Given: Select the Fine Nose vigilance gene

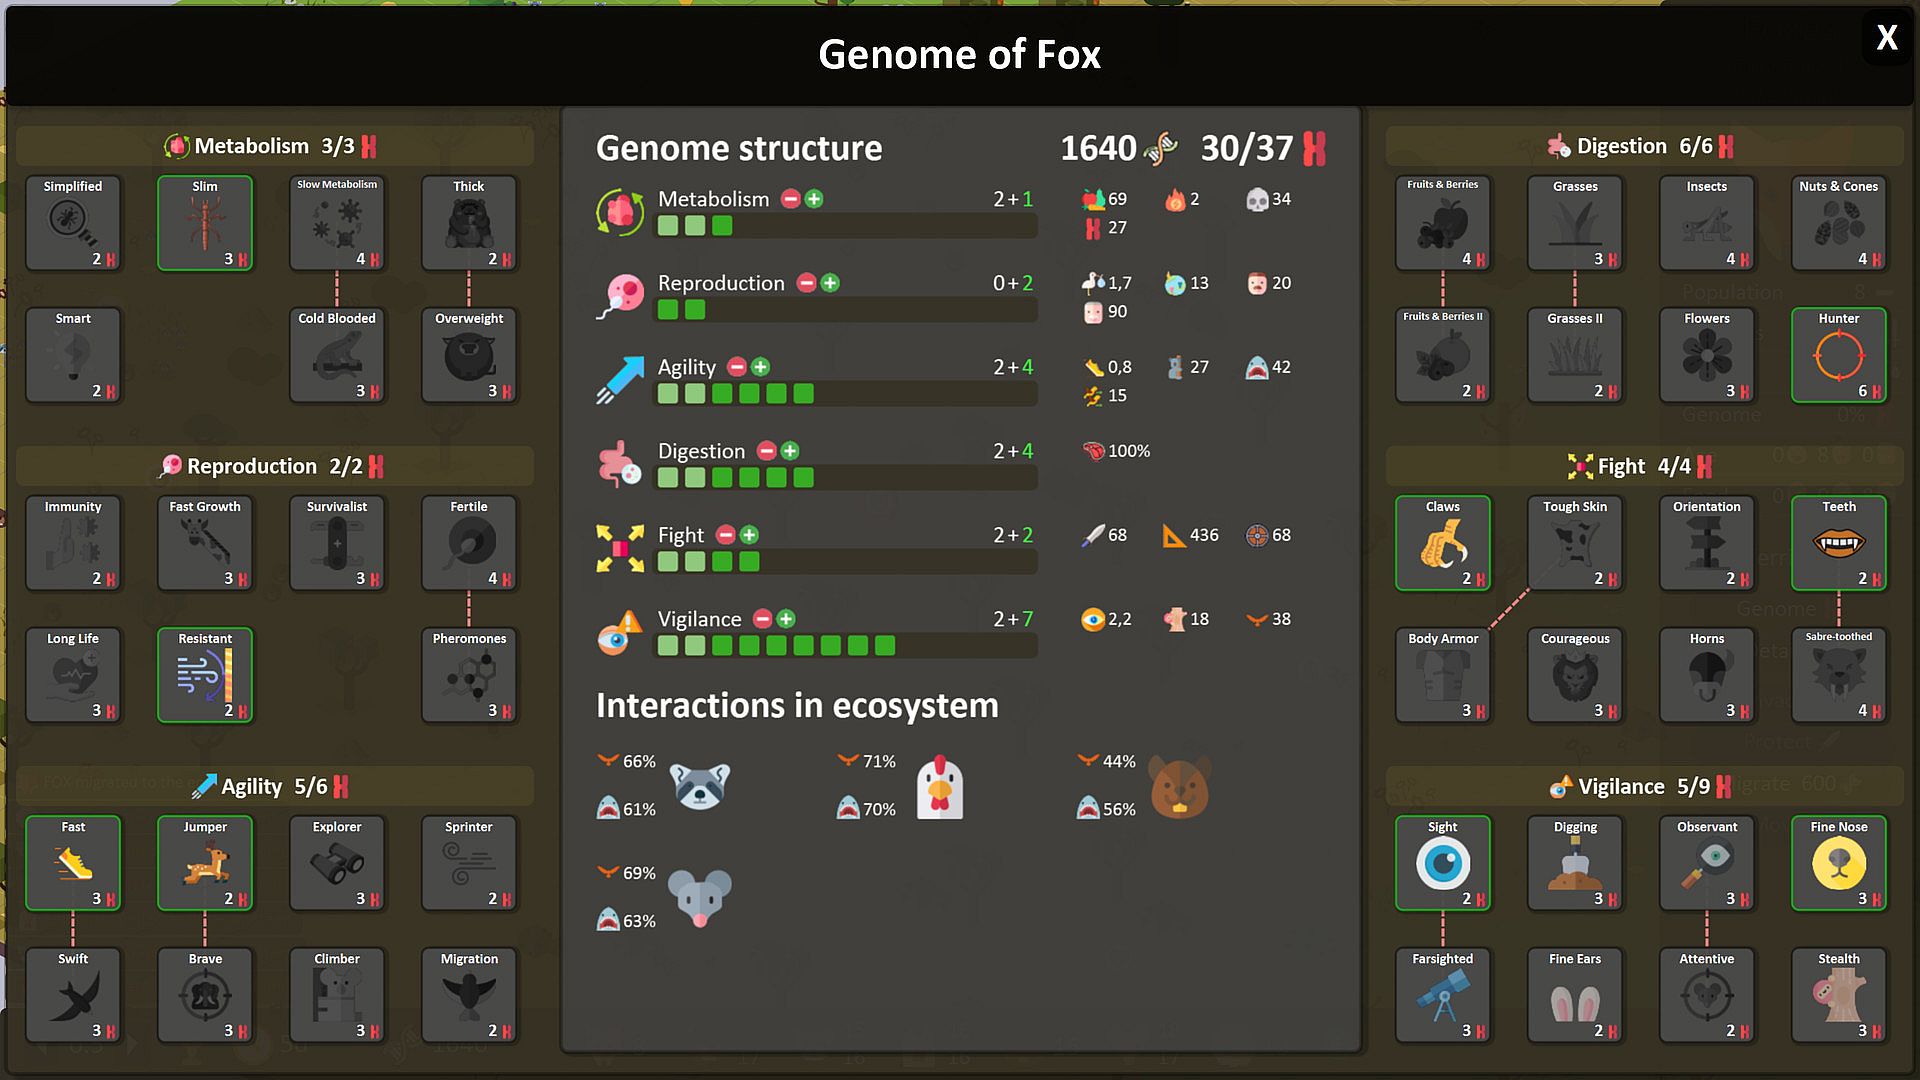Looking at the screenshot, I should [1838, 863].
